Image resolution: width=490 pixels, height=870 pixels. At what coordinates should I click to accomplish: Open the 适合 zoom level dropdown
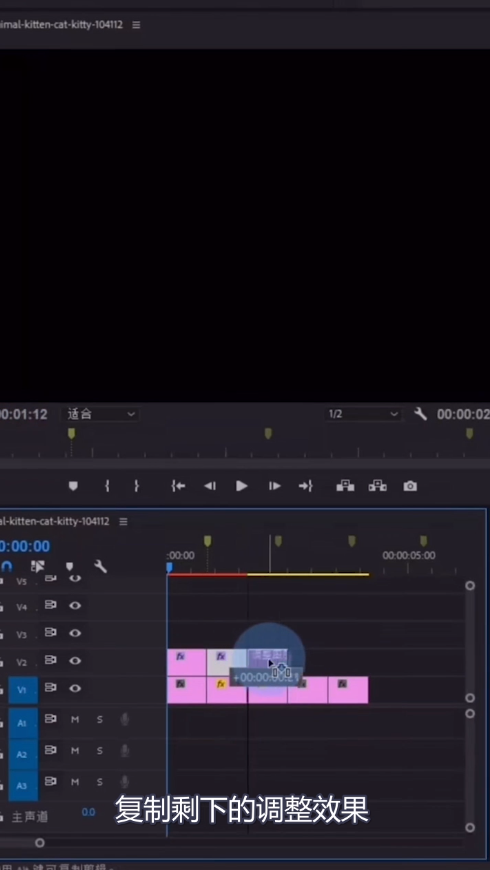(100, 414)
